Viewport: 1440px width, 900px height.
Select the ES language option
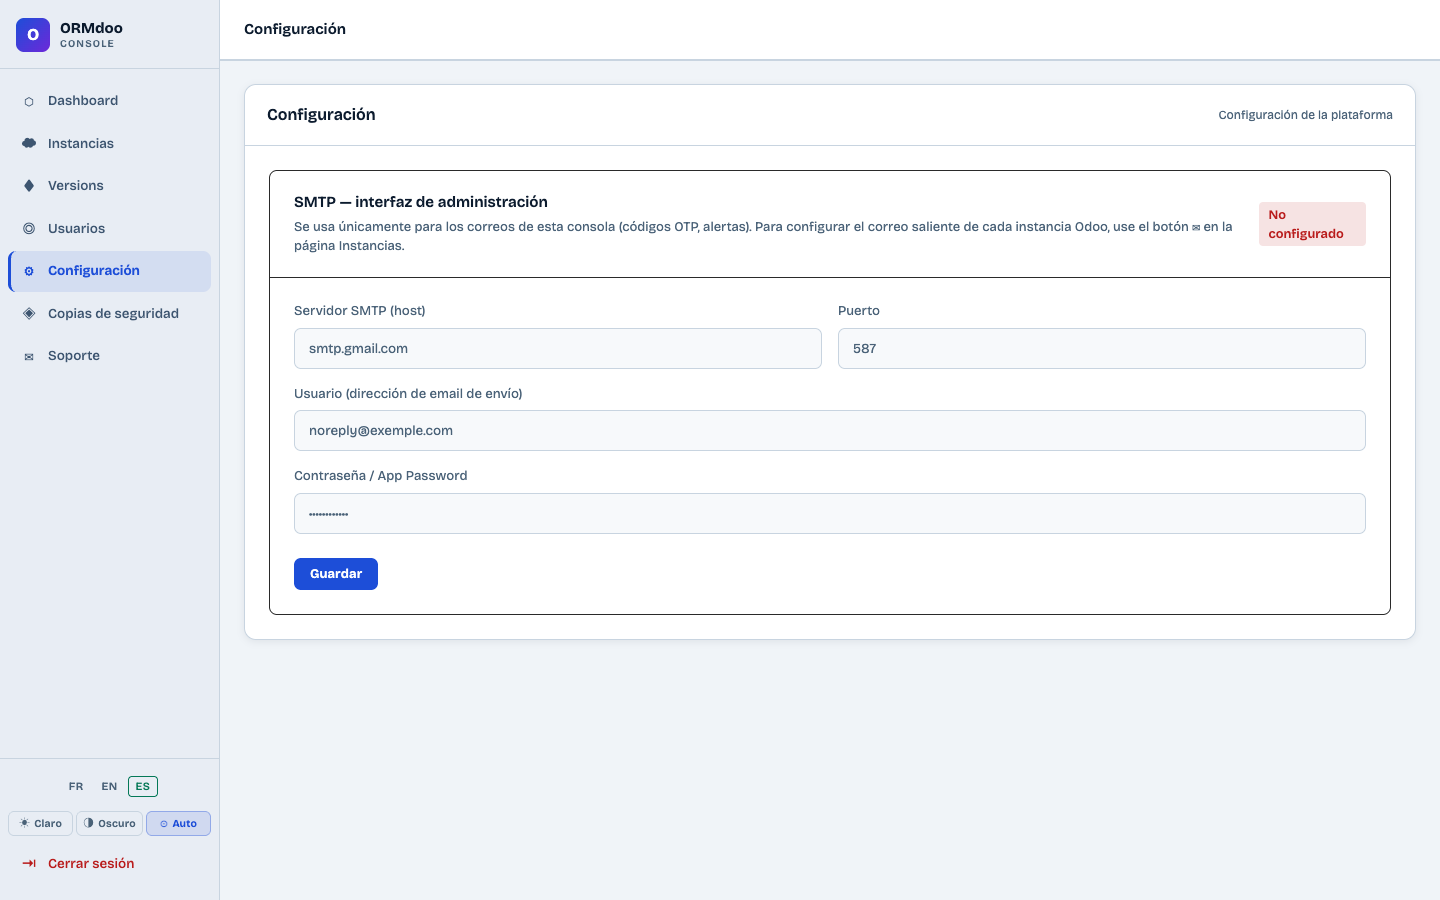[x=143, y=786]
